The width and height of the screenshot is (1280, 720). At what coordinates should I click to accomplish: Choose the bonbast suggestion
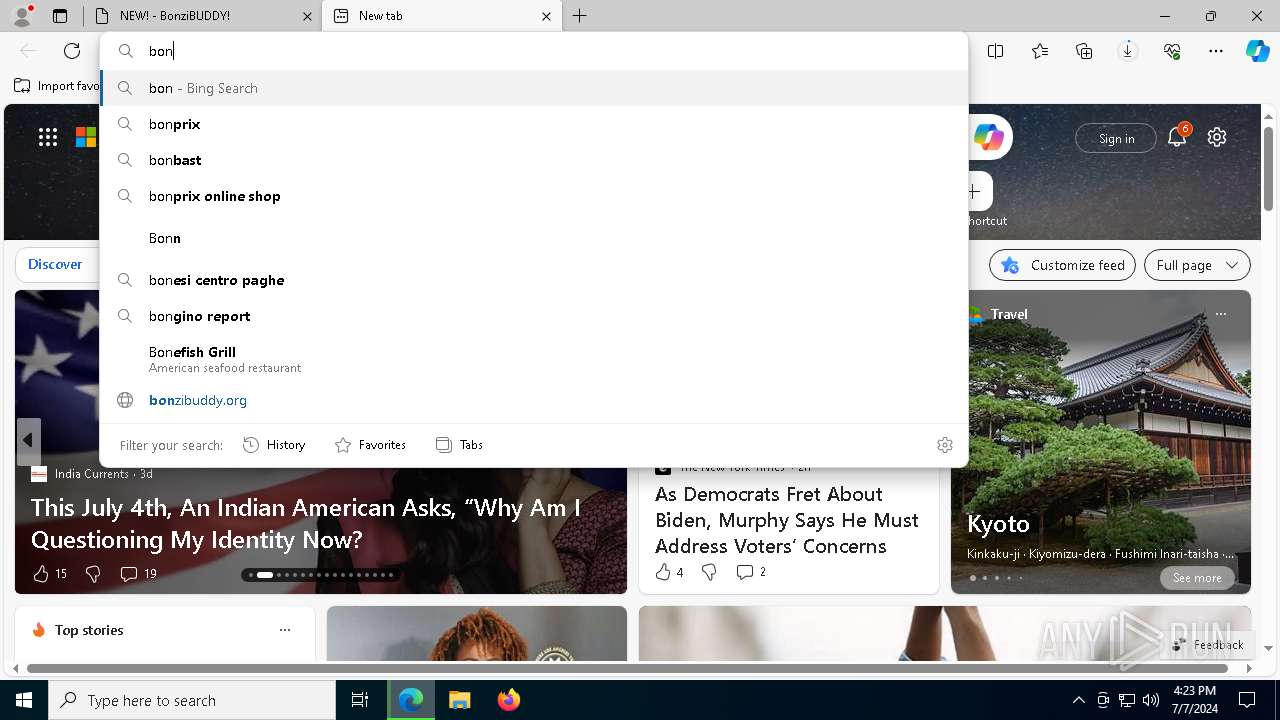click(x=534, y=160)
